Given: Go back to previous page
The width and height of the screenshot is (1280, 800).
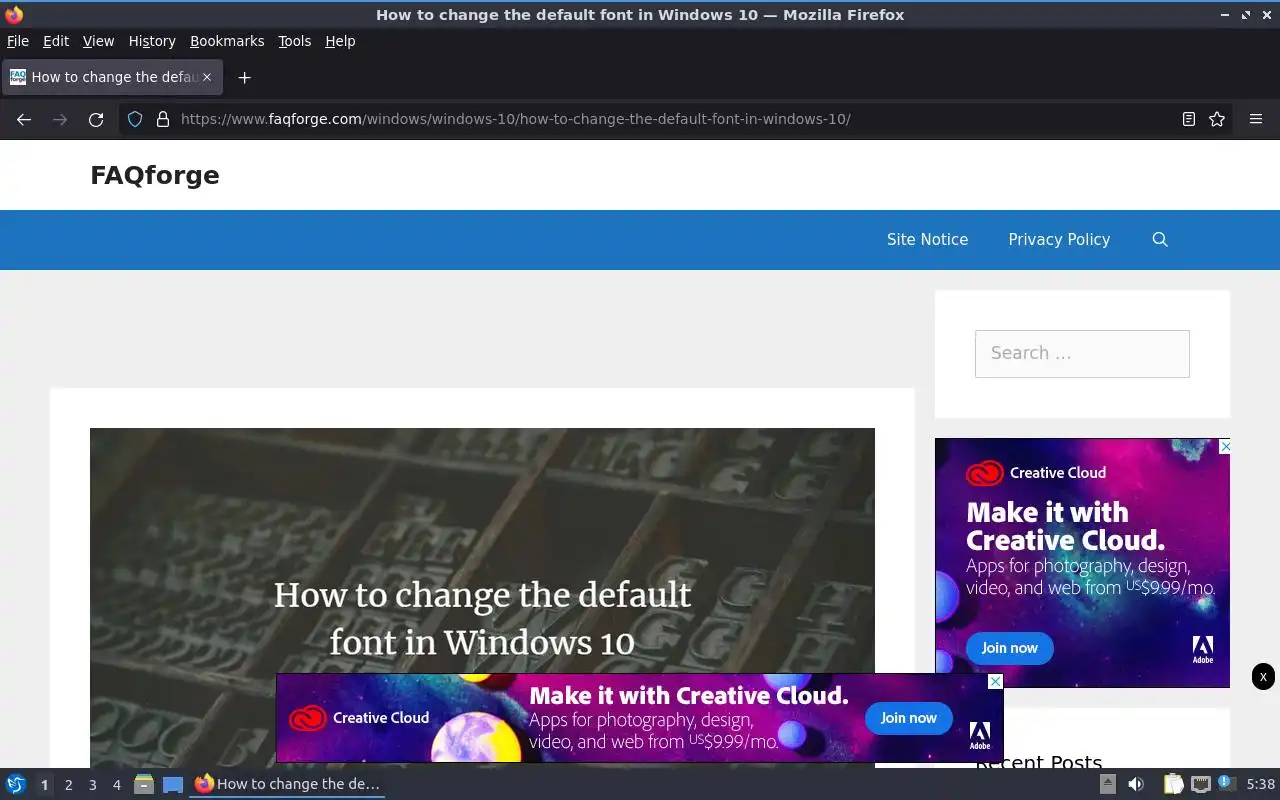Looking at the screenshot, I should pyautogui.click(x=24, y=119).
